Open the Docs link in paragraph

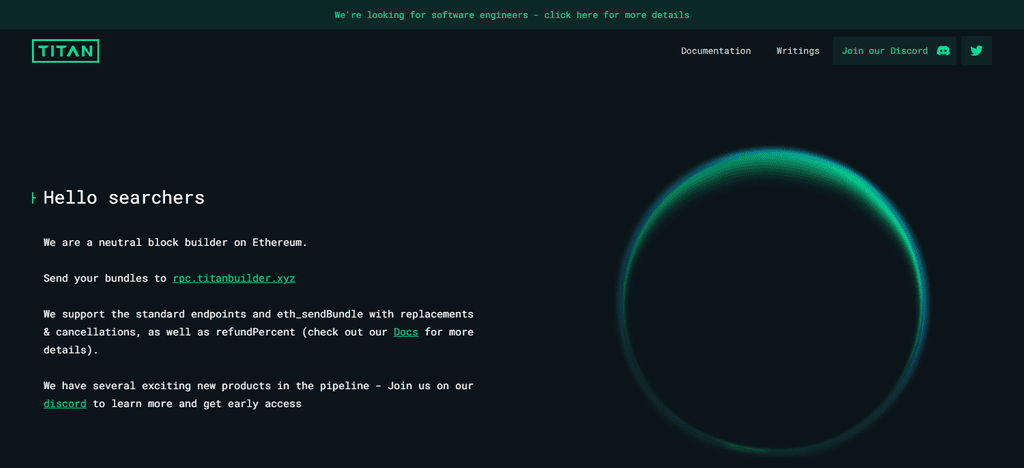point(406,332)
